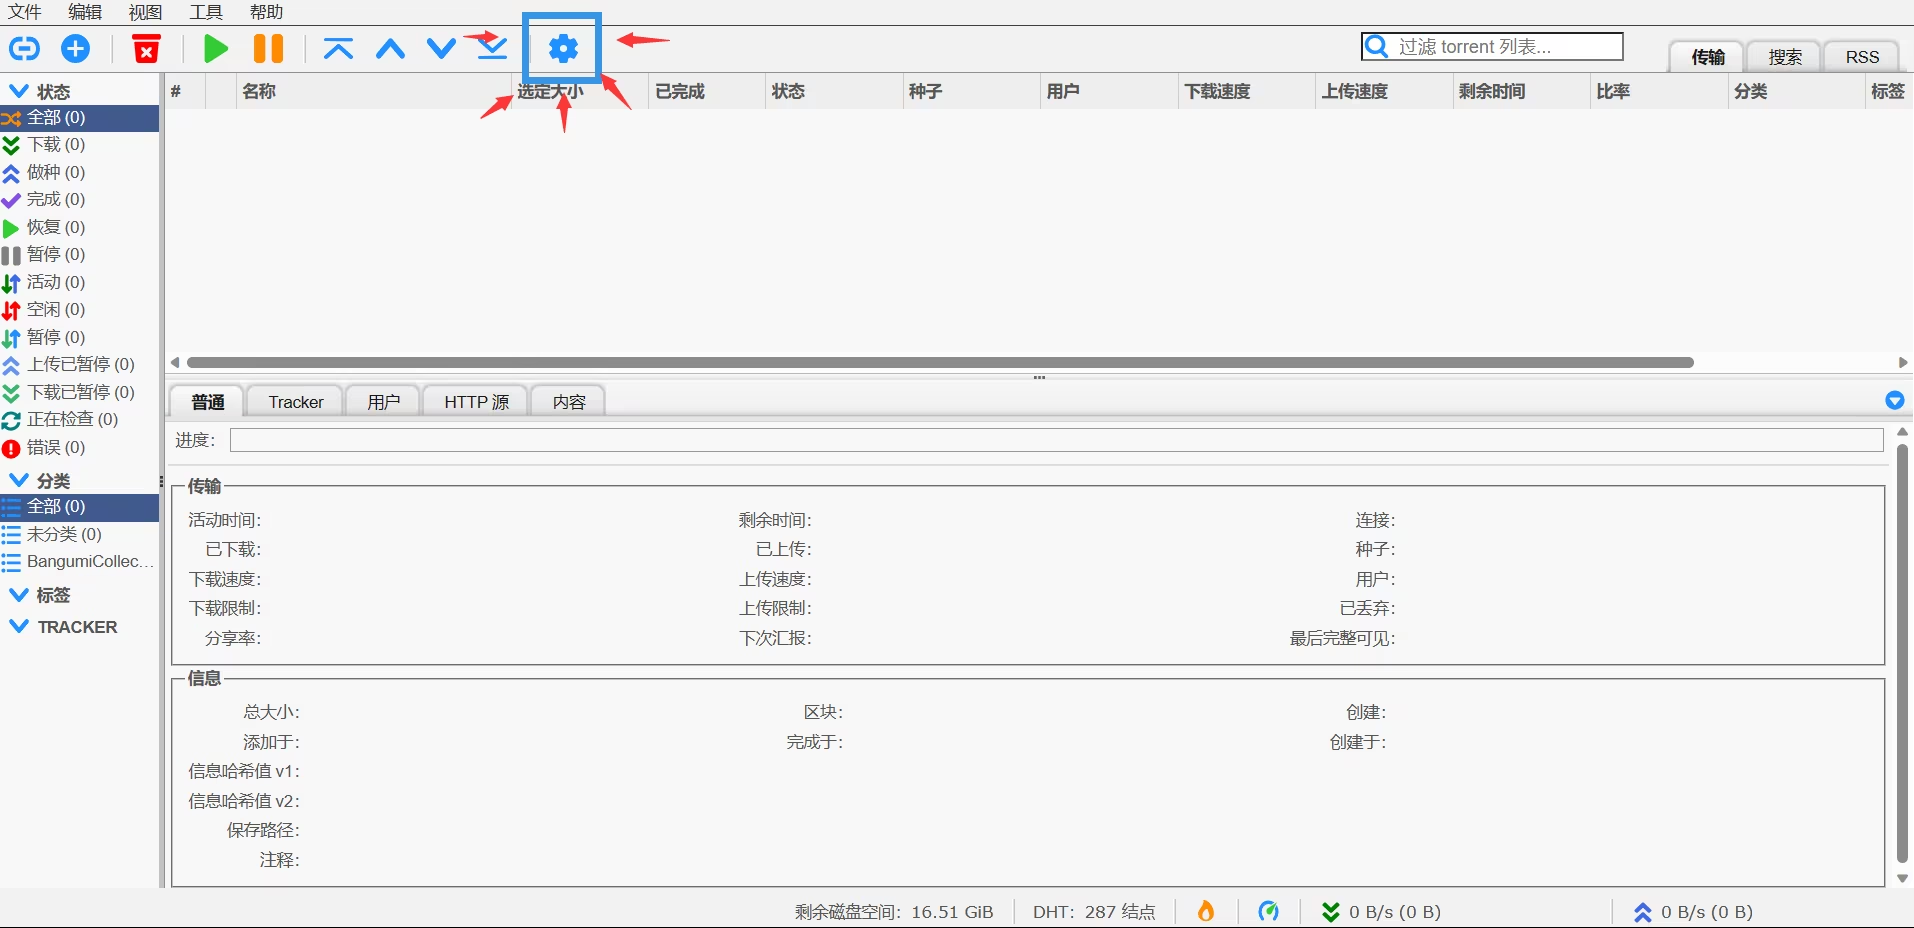Click the firewall flame status icon
Screen dimensions: 1914x928
pos(1206,911)
